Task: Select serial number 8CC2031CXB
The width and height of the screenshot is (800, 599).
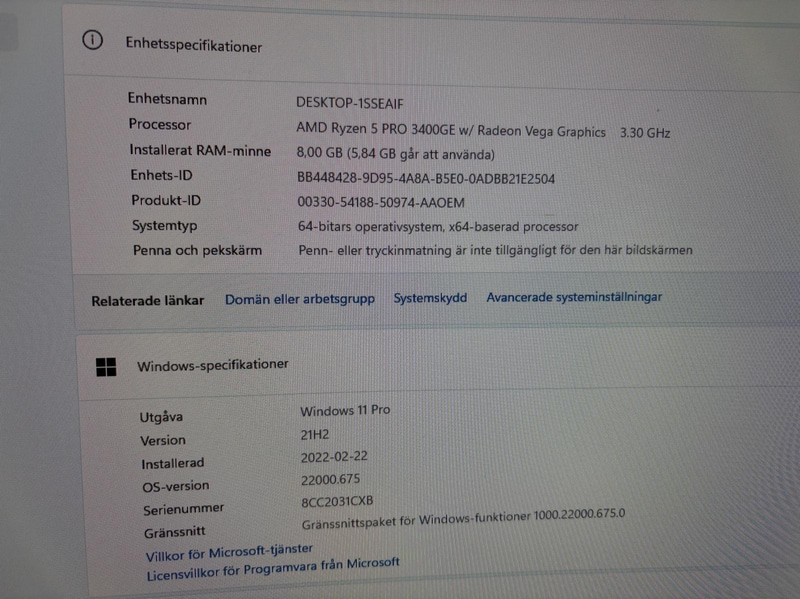Action: 337,502
